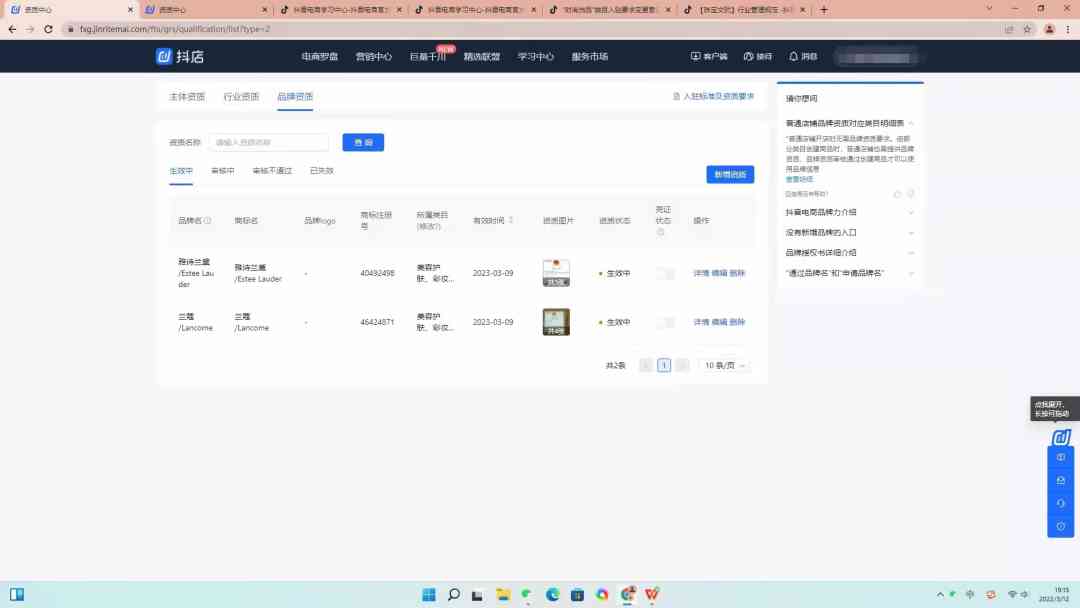Click the browser page reload icon
Image resolution: width=1080 pixels, height=608 pixels.
(x=48, y=29)
